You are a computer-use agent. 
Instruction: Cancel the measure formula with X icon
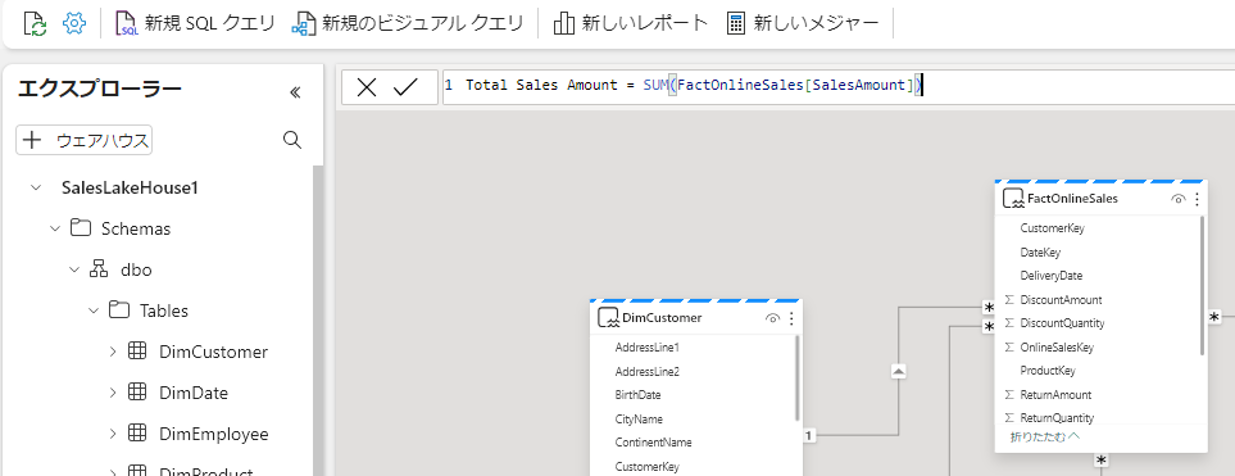[x=367, y=87]
